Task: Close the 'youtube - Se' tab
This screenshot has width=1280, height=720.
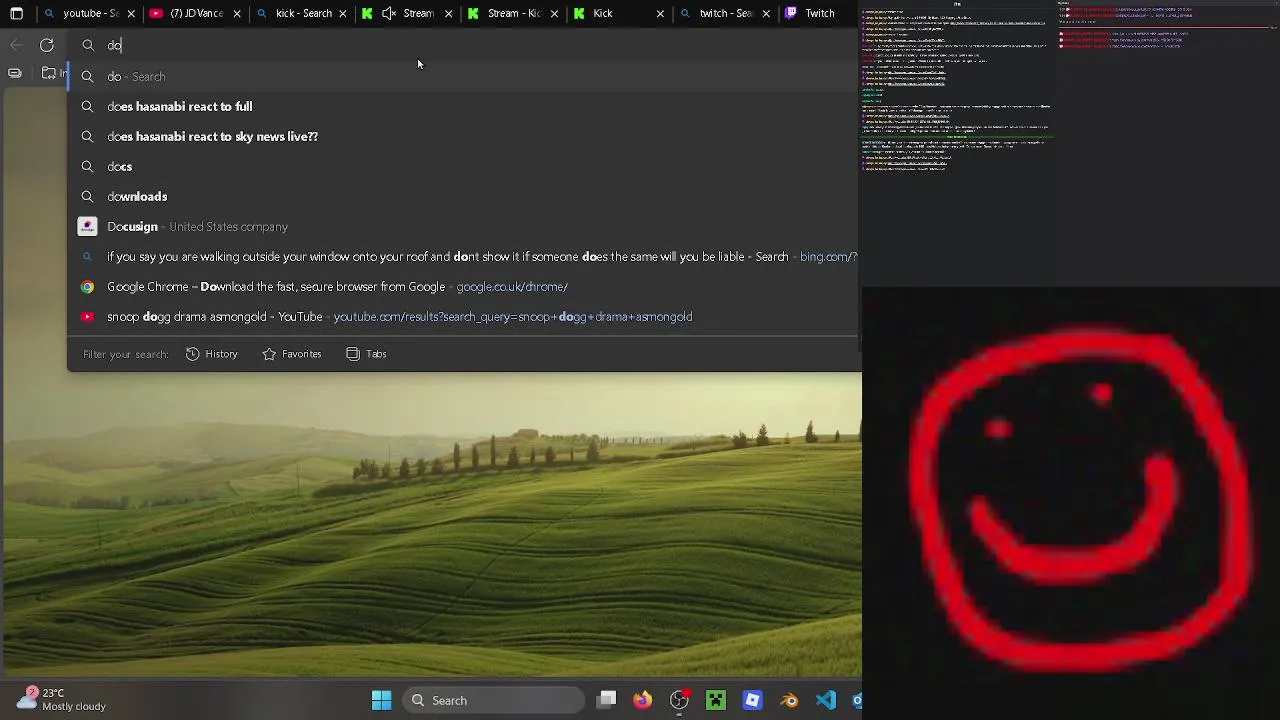Action: (131, 14)
